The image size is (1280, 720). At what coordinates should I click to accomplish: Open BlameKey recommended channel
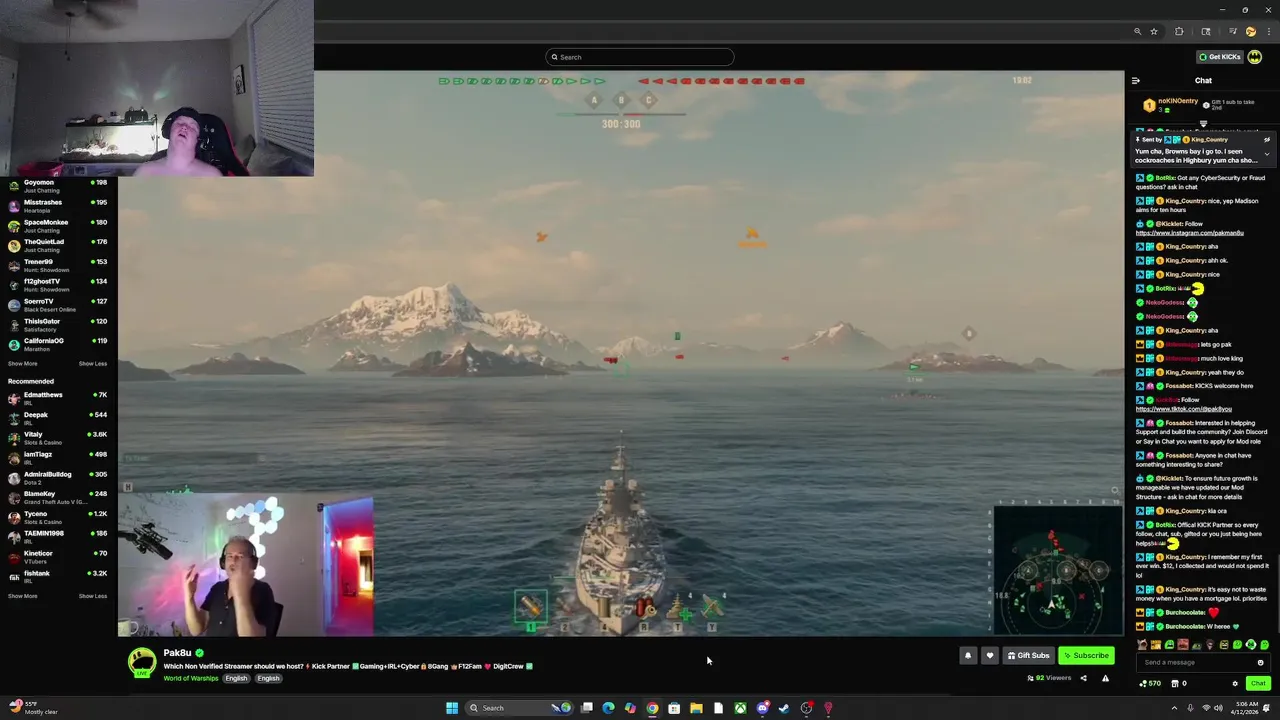tap(58, 497)
